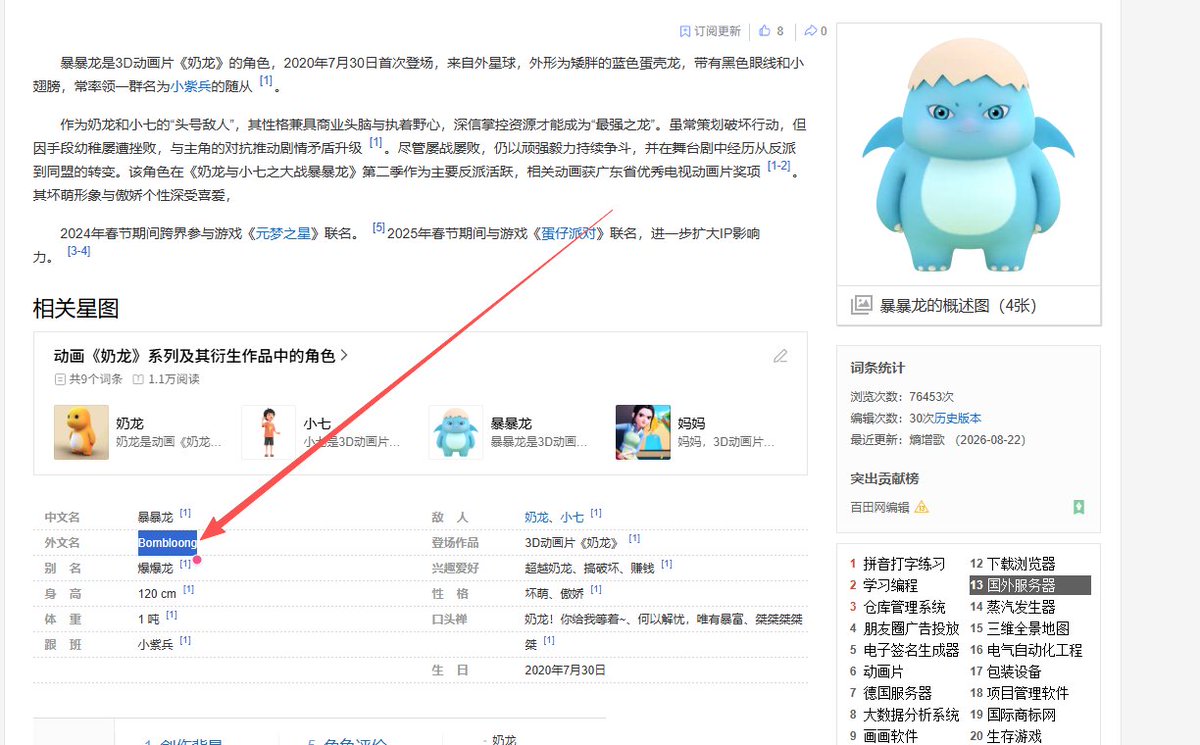This screenshot has height=745, width=1200.
Task: Open the 三维全景地图 hot link
Action: click(1028, 628)
